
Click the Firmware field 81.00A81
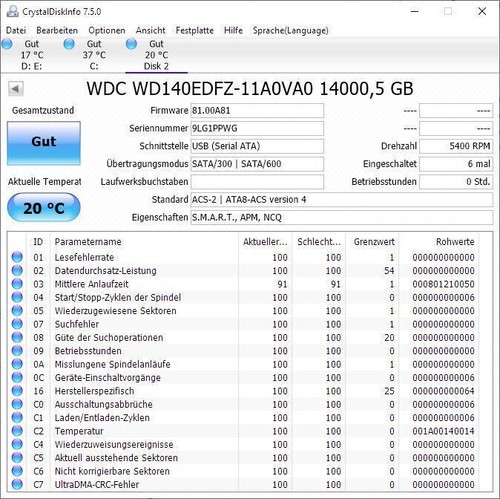[x=257, y=110]
